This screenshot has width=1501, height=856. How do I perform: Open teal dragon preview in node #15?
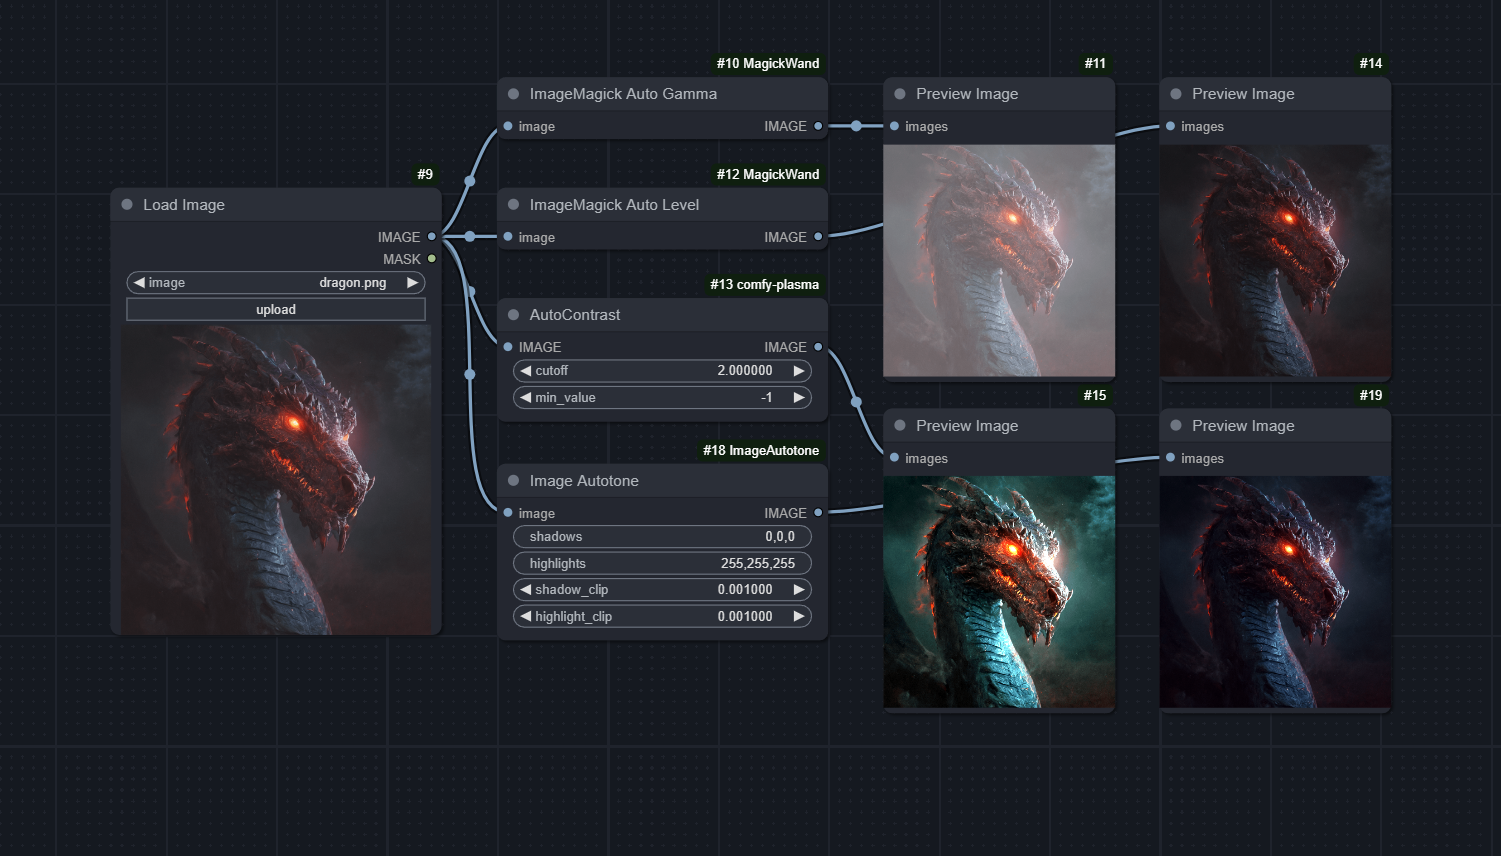click(999, 592)
